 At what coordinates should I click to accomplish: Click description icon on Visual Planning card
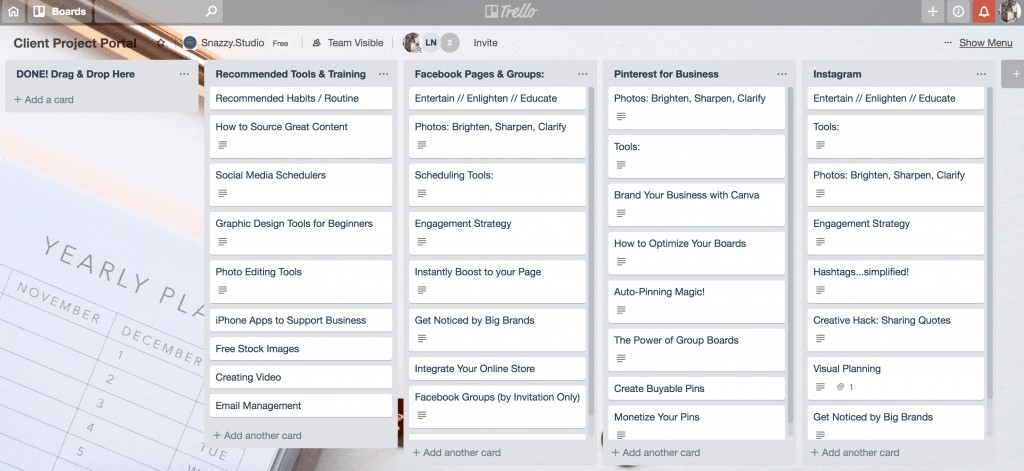coord(820,387)
